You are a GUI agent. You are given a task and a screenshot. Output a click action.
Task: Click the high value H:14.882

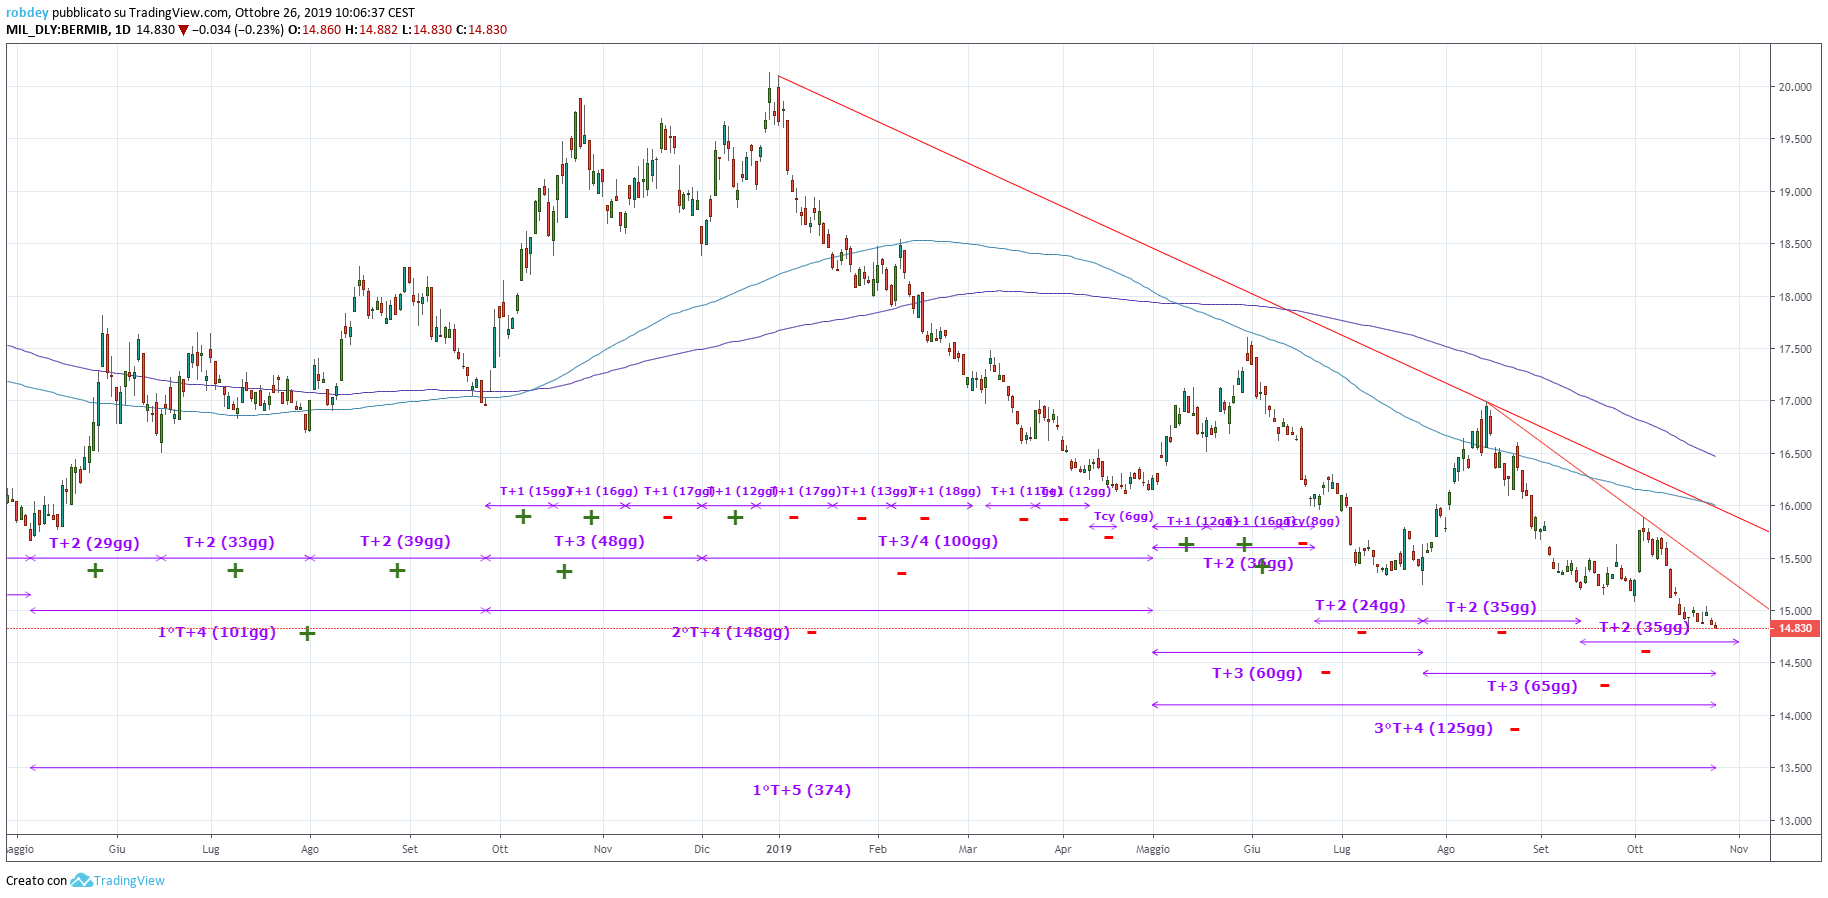click(371, 30)
